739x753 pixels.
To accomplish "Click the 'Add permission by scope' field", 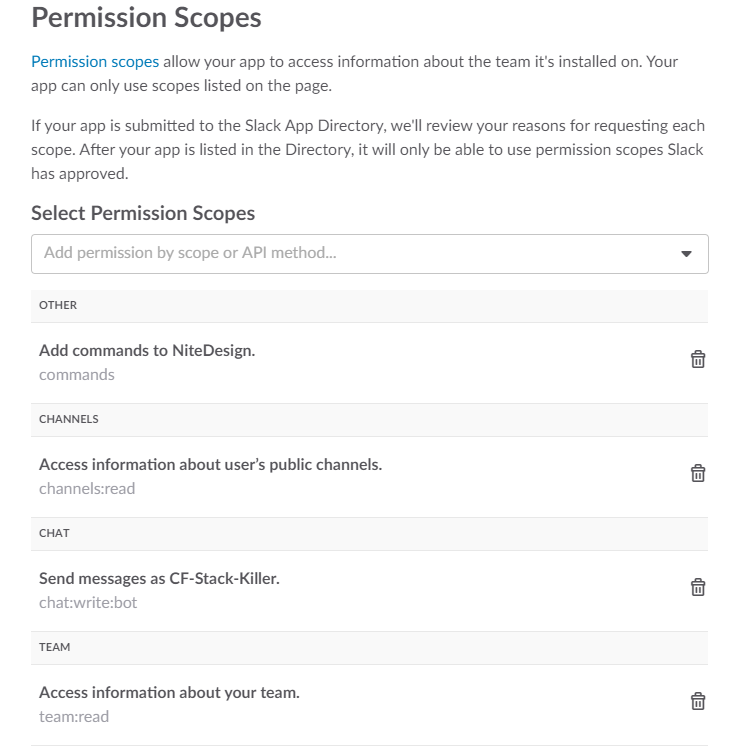I will (350, 254).
